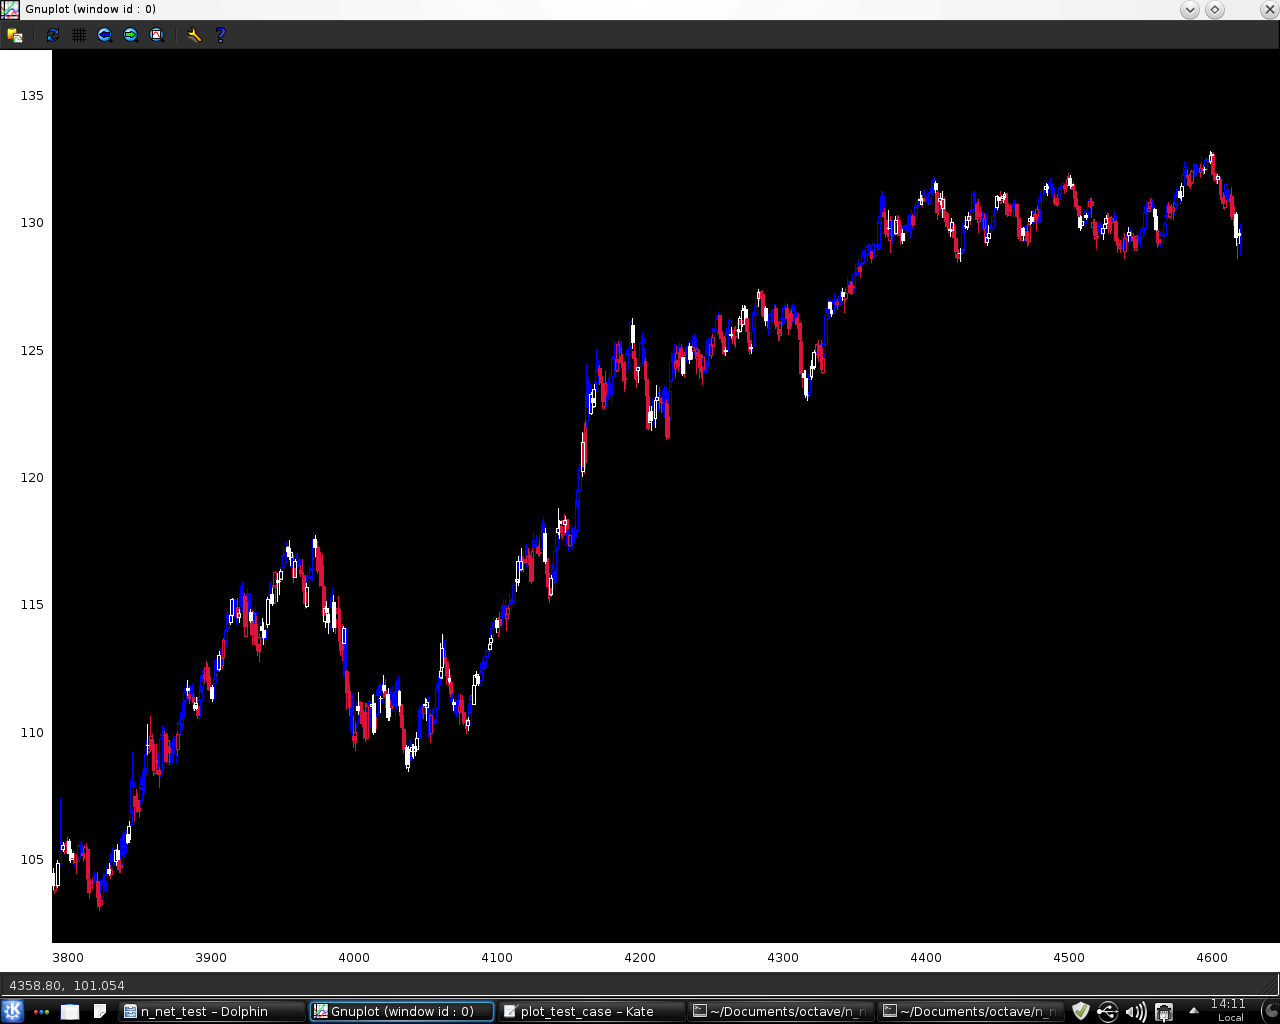1280x1024 pixels.
Task: Click the 14:11 Local clock
Action: click(1229, 1011)
